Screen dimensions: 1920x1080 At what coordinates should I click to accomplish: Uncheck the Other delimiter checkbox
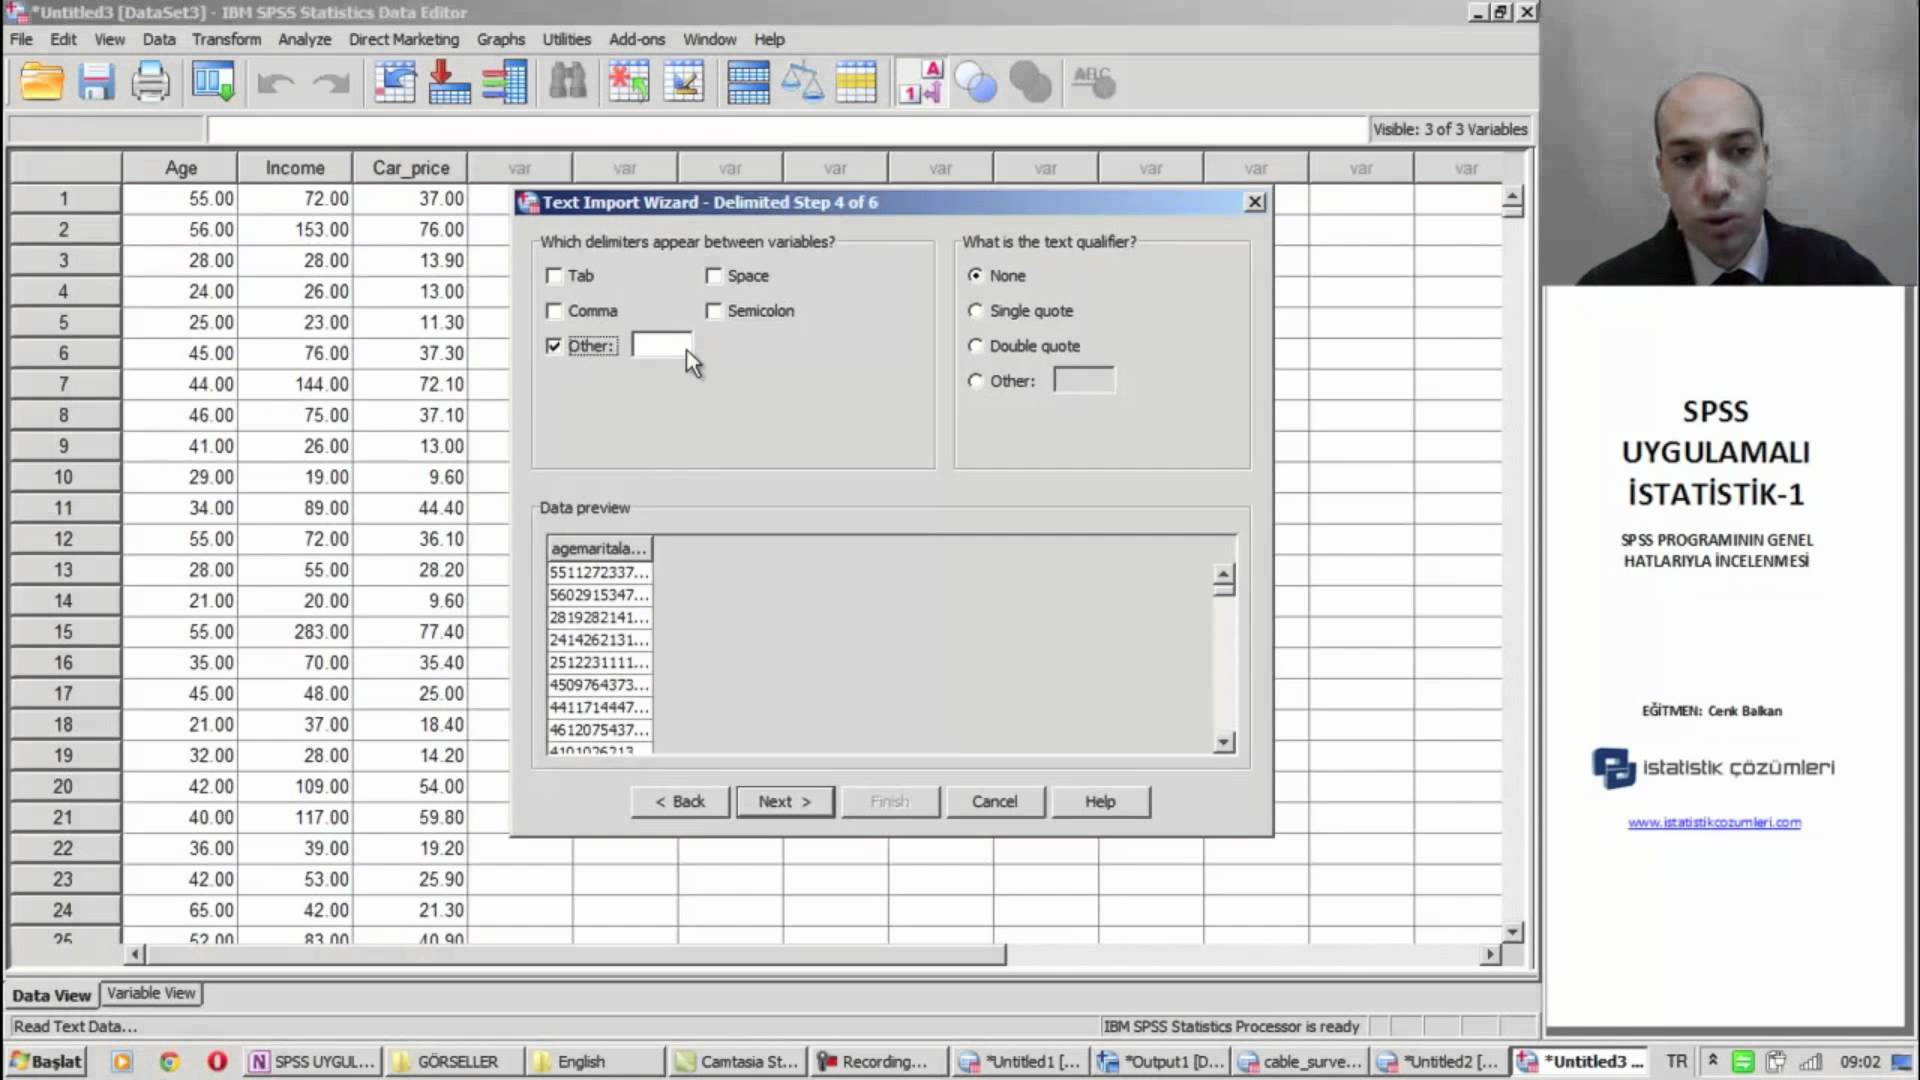tap(554, 346)
